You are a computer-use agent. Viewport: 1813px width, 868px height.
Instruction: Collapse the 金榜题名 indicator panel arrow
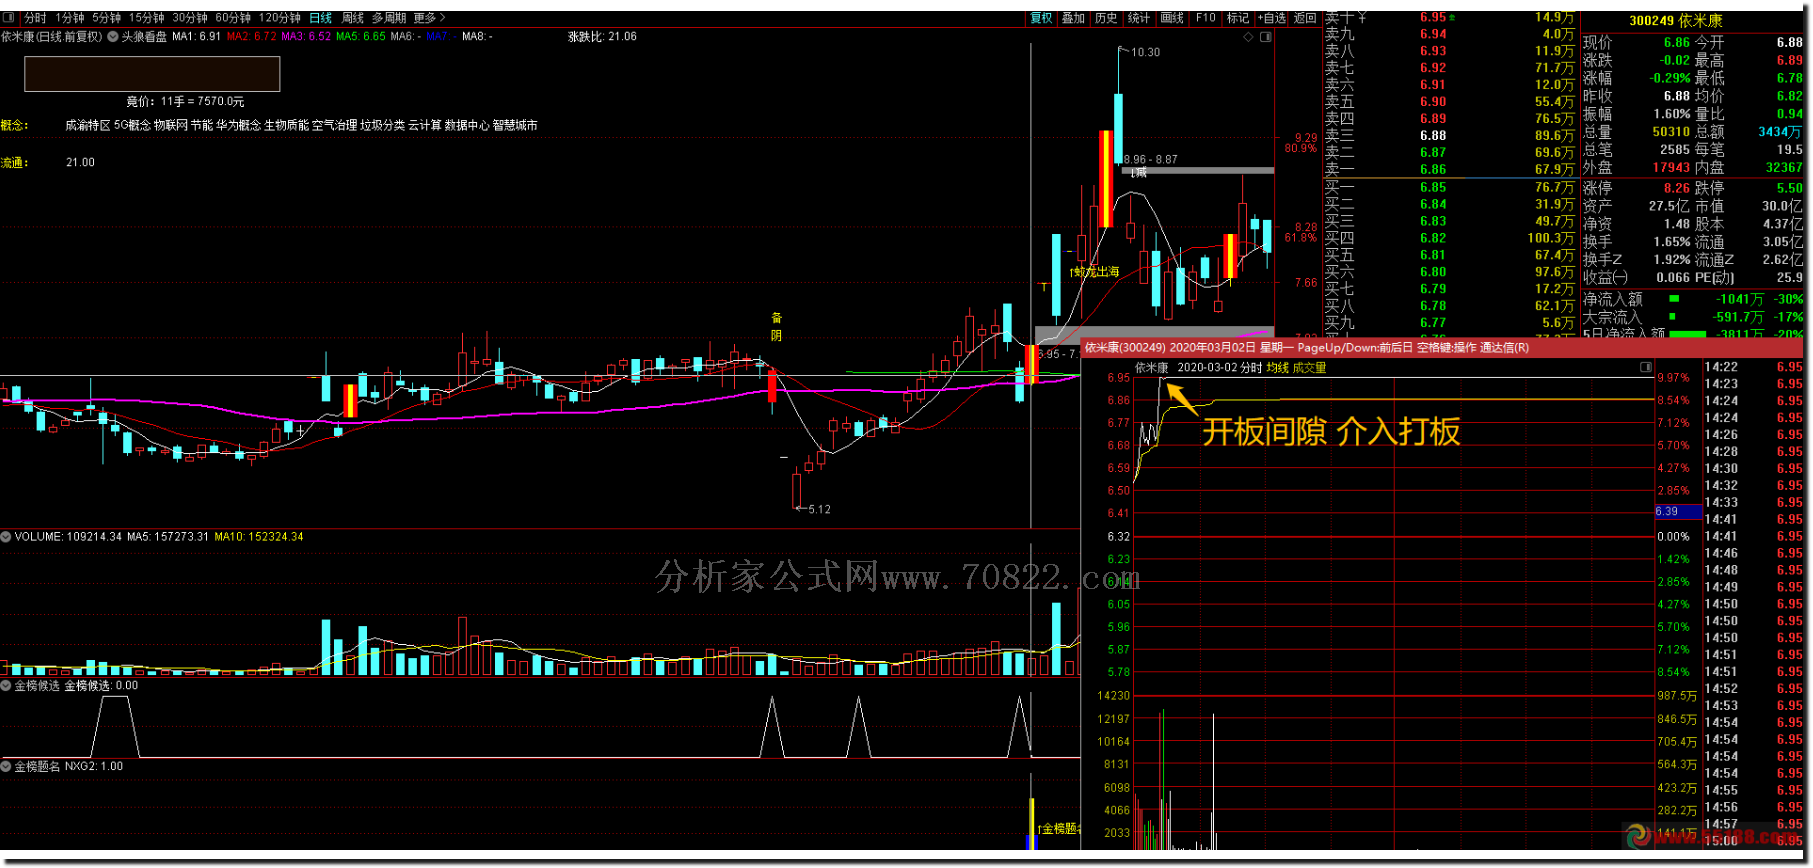tap(6, 767)
